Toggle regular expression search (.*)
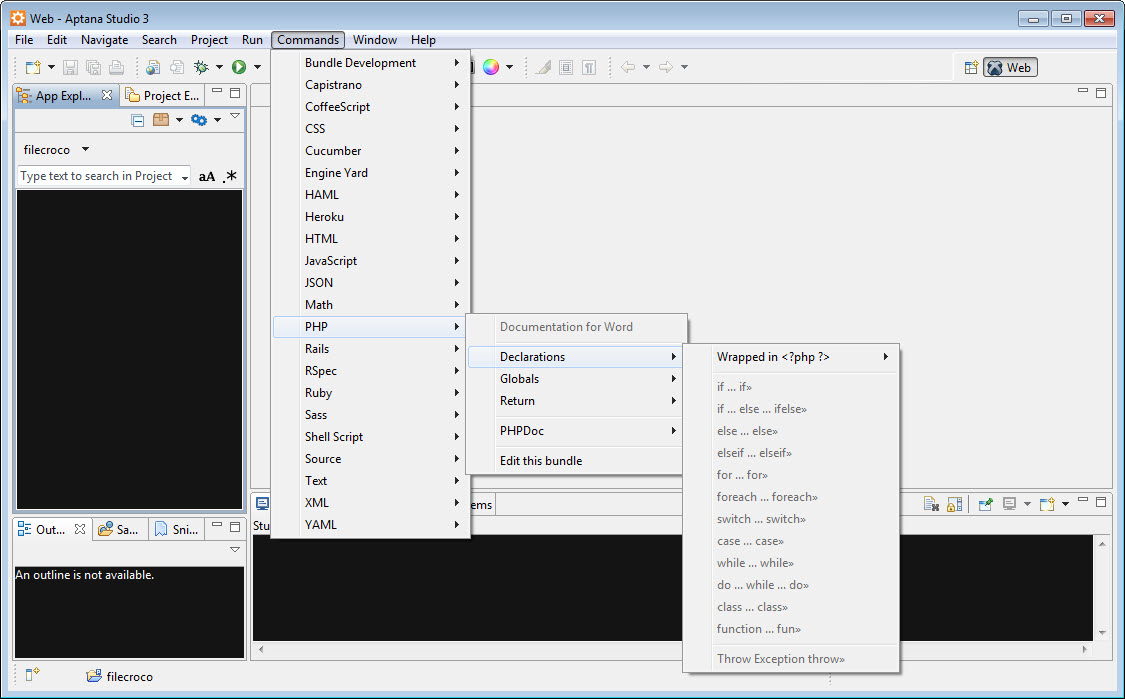 pos(230,177)
